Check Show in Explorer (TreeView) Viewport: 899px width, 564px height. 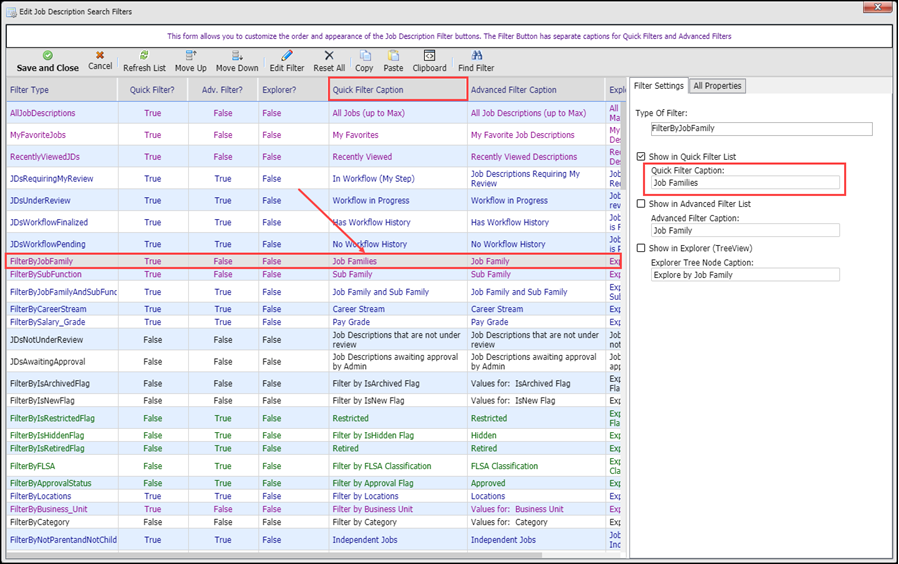(642, 248)
